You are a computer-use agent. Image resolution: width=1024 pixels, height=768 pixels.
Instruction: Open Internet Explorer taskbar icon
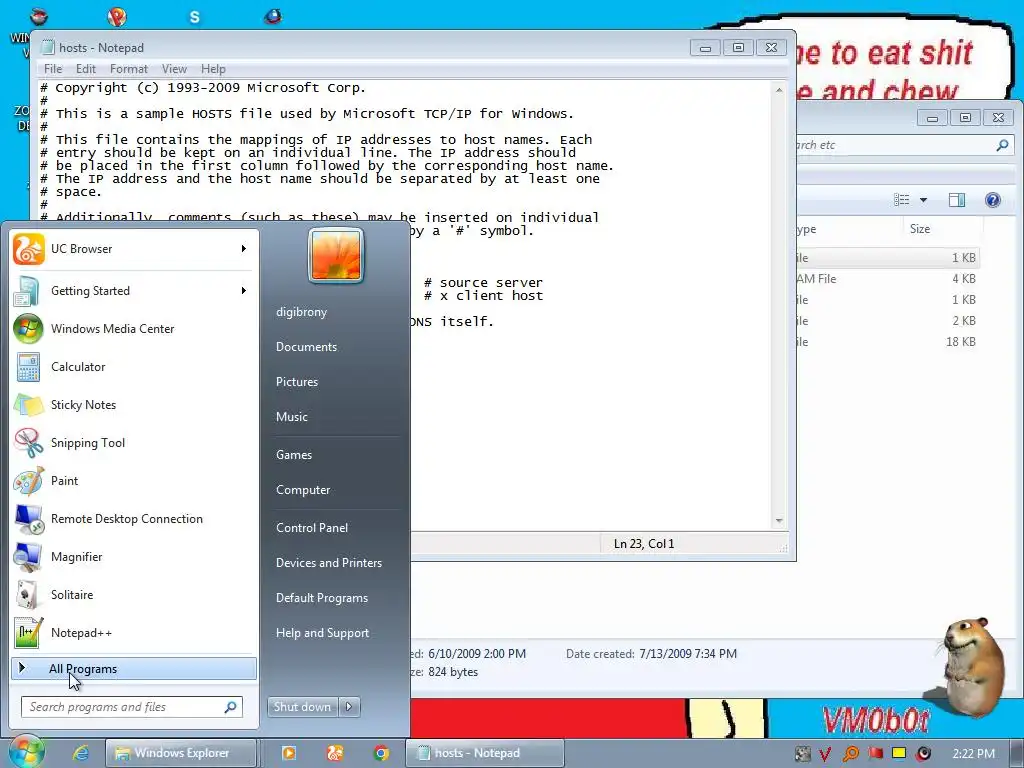[81, 753]
